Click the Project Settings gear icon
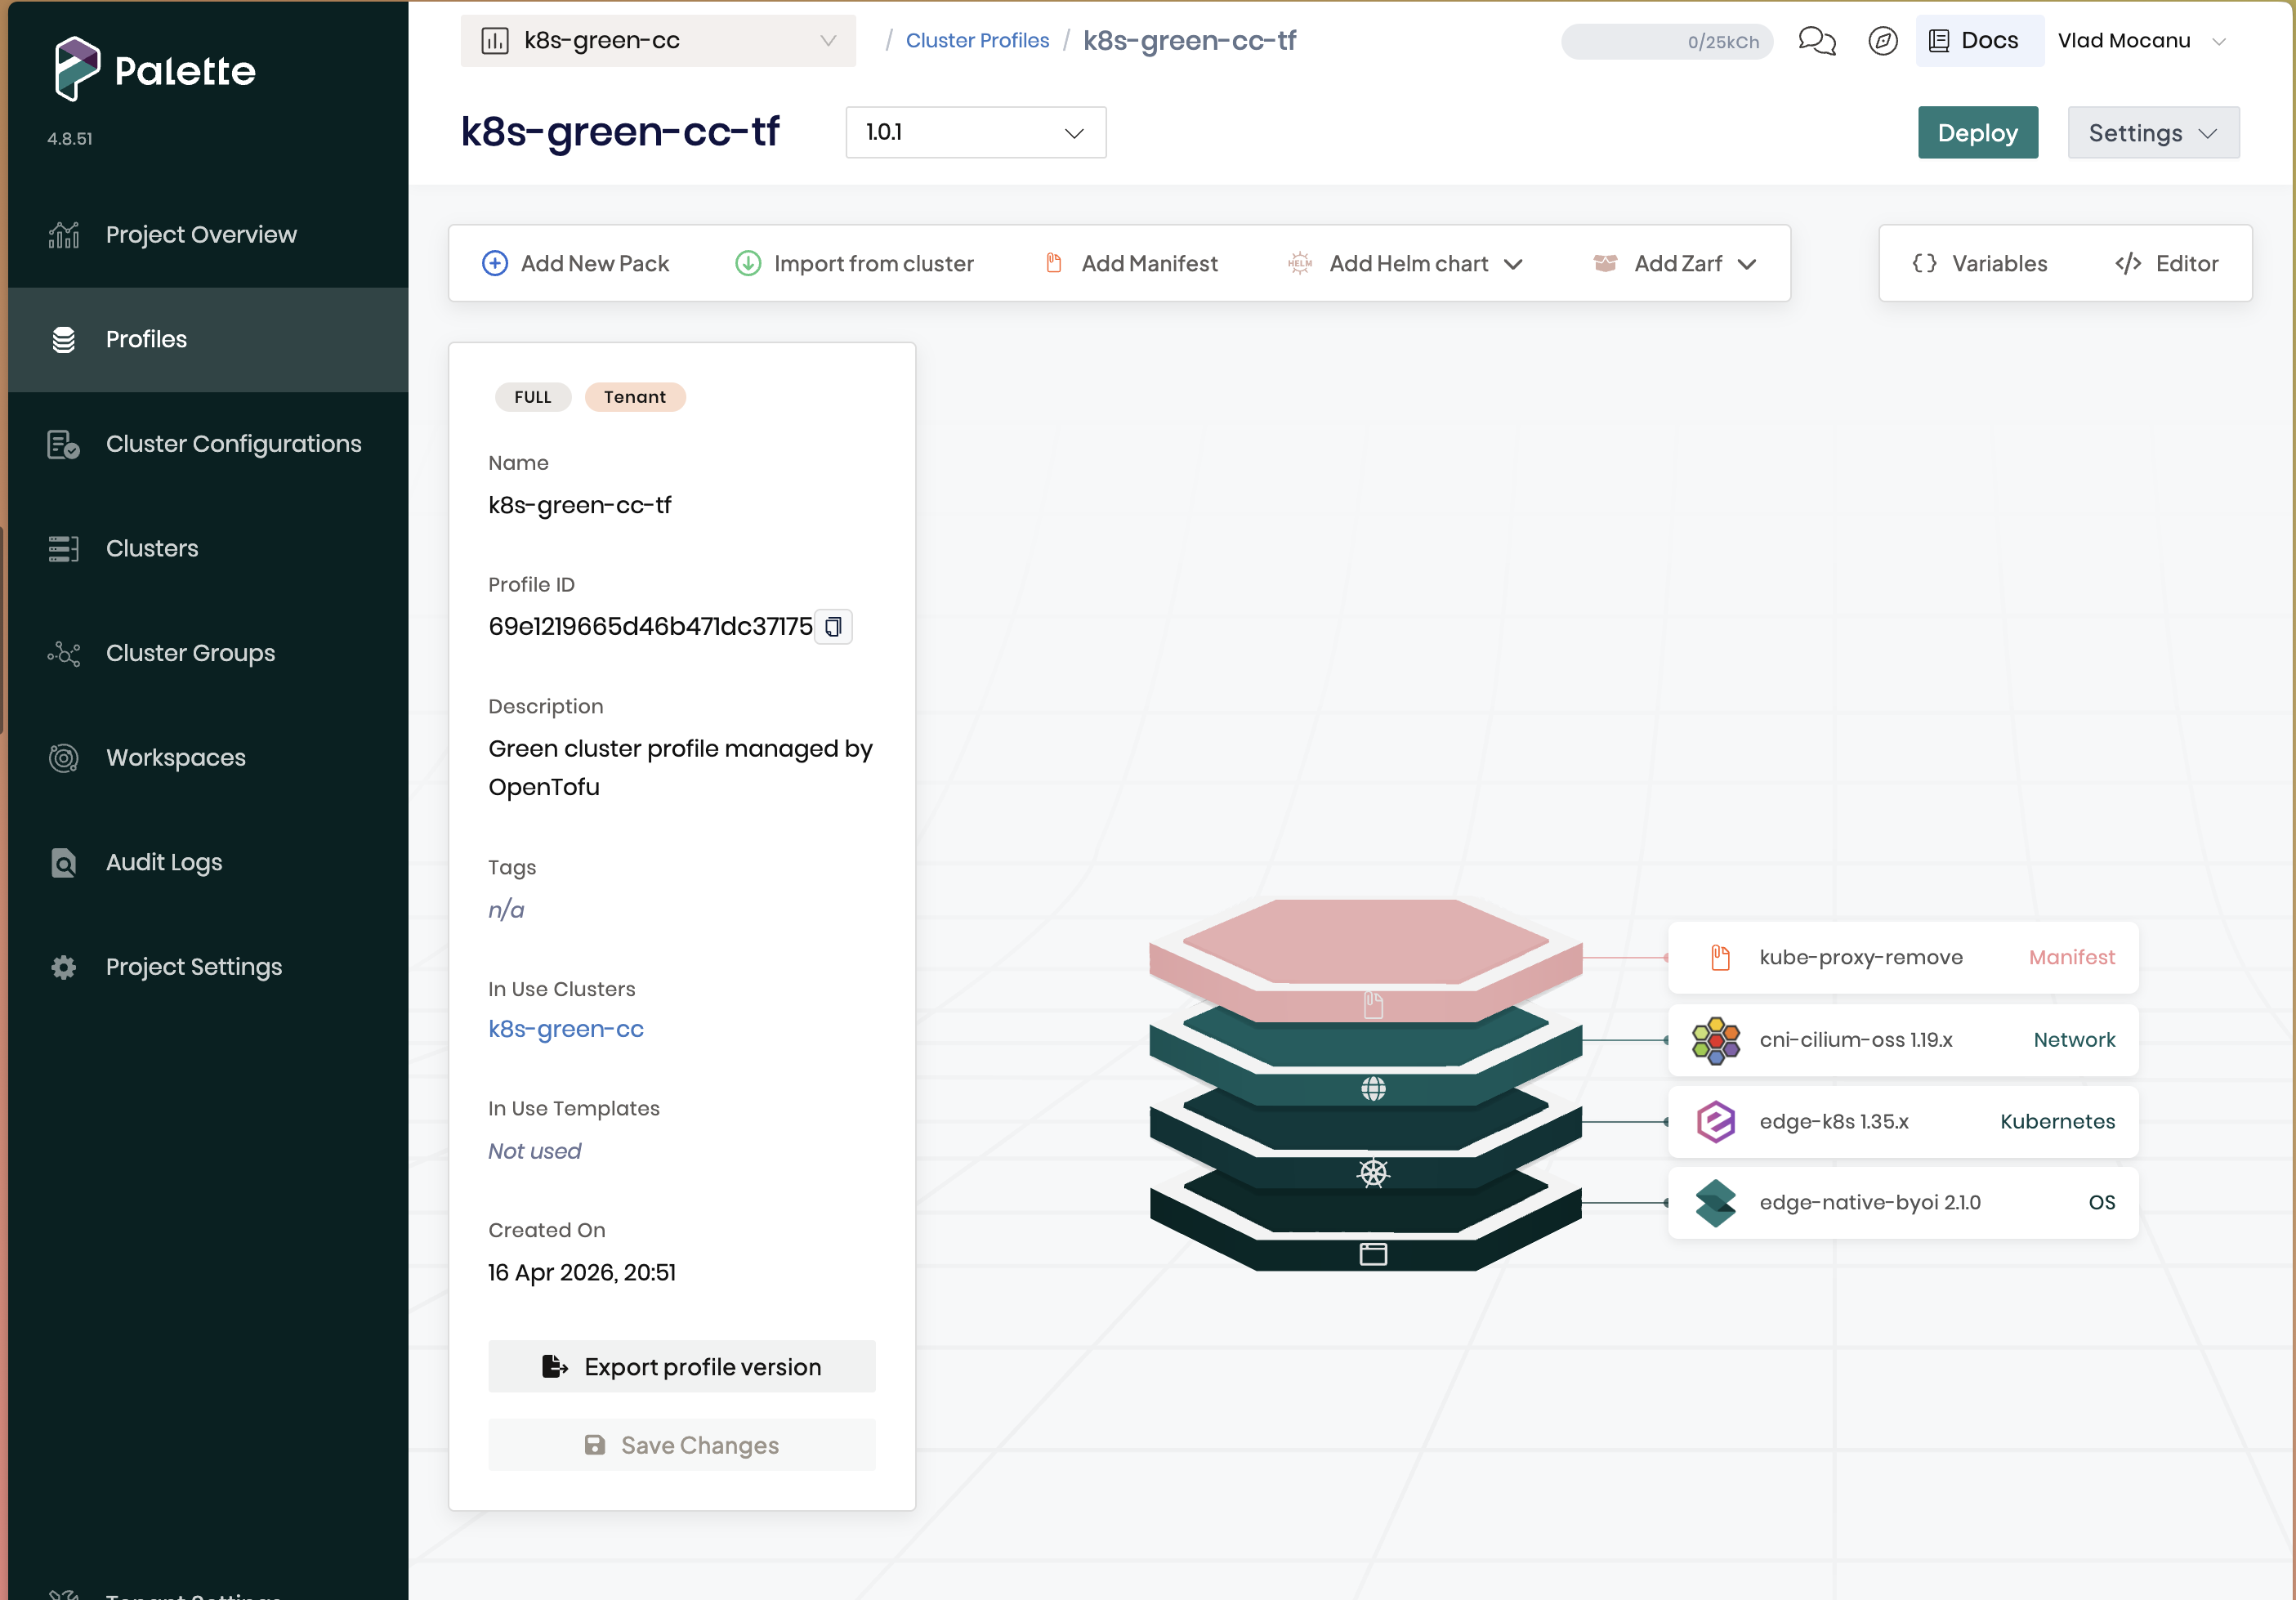This screenshot has width=2296, height=1600. pos(64,967)
